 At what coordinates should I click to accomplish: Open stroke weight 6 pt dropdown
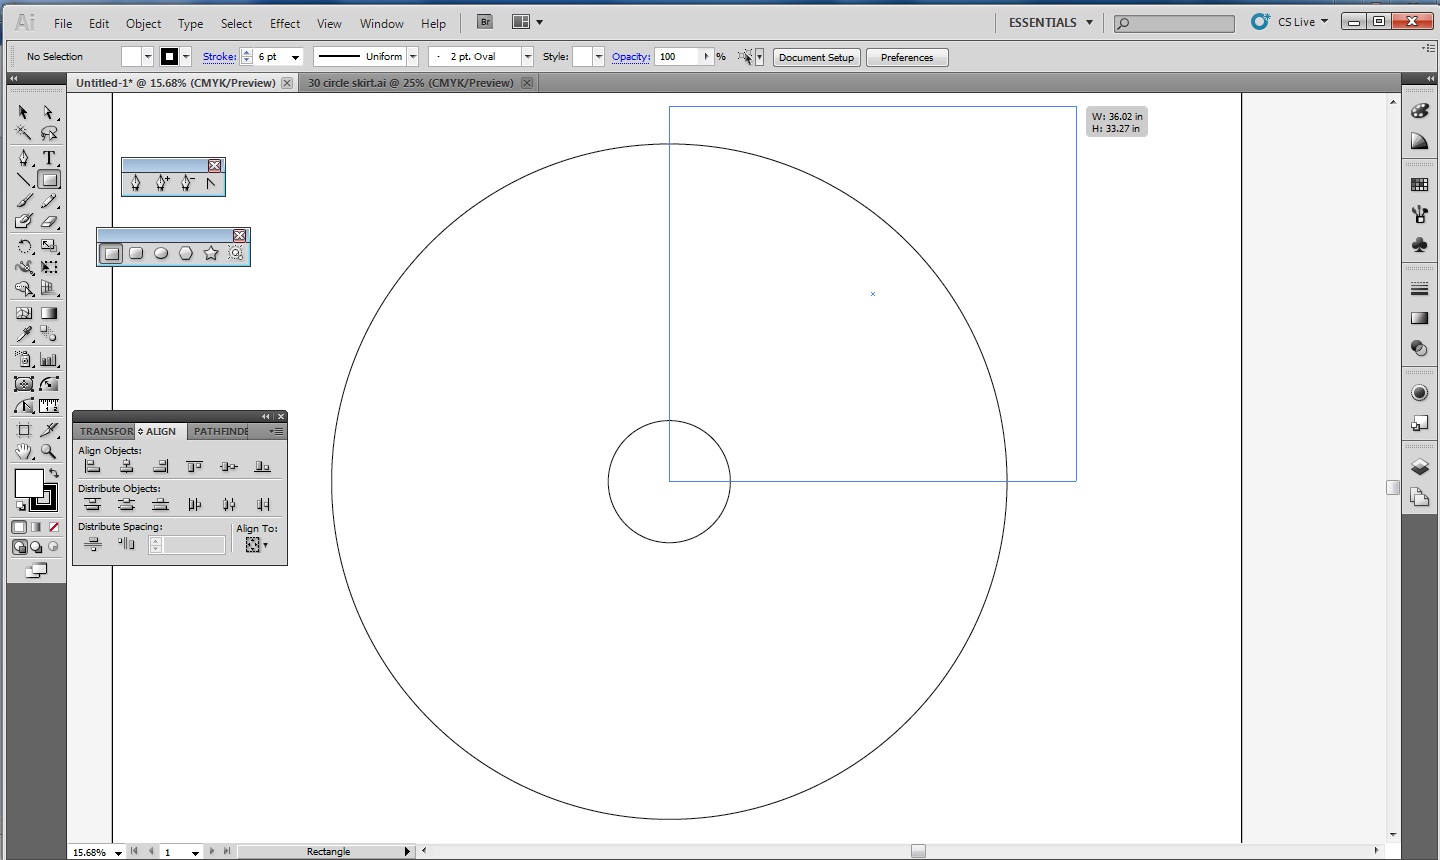tap(295, 57)
